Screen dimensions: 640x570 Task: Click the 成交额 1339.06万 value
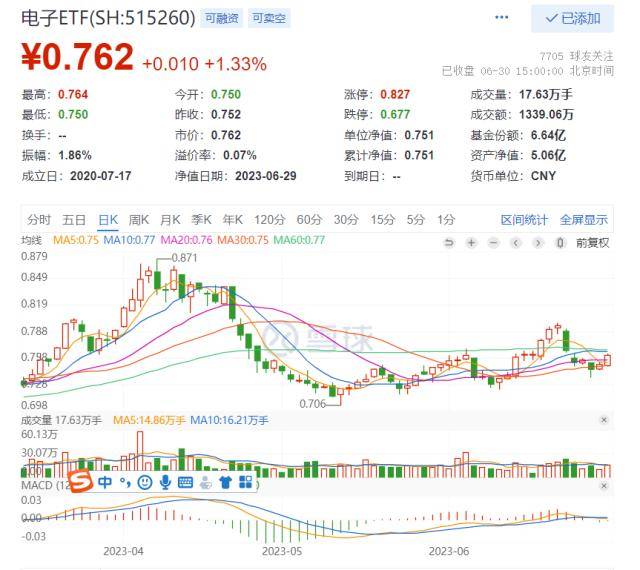(x=546, y=115)
